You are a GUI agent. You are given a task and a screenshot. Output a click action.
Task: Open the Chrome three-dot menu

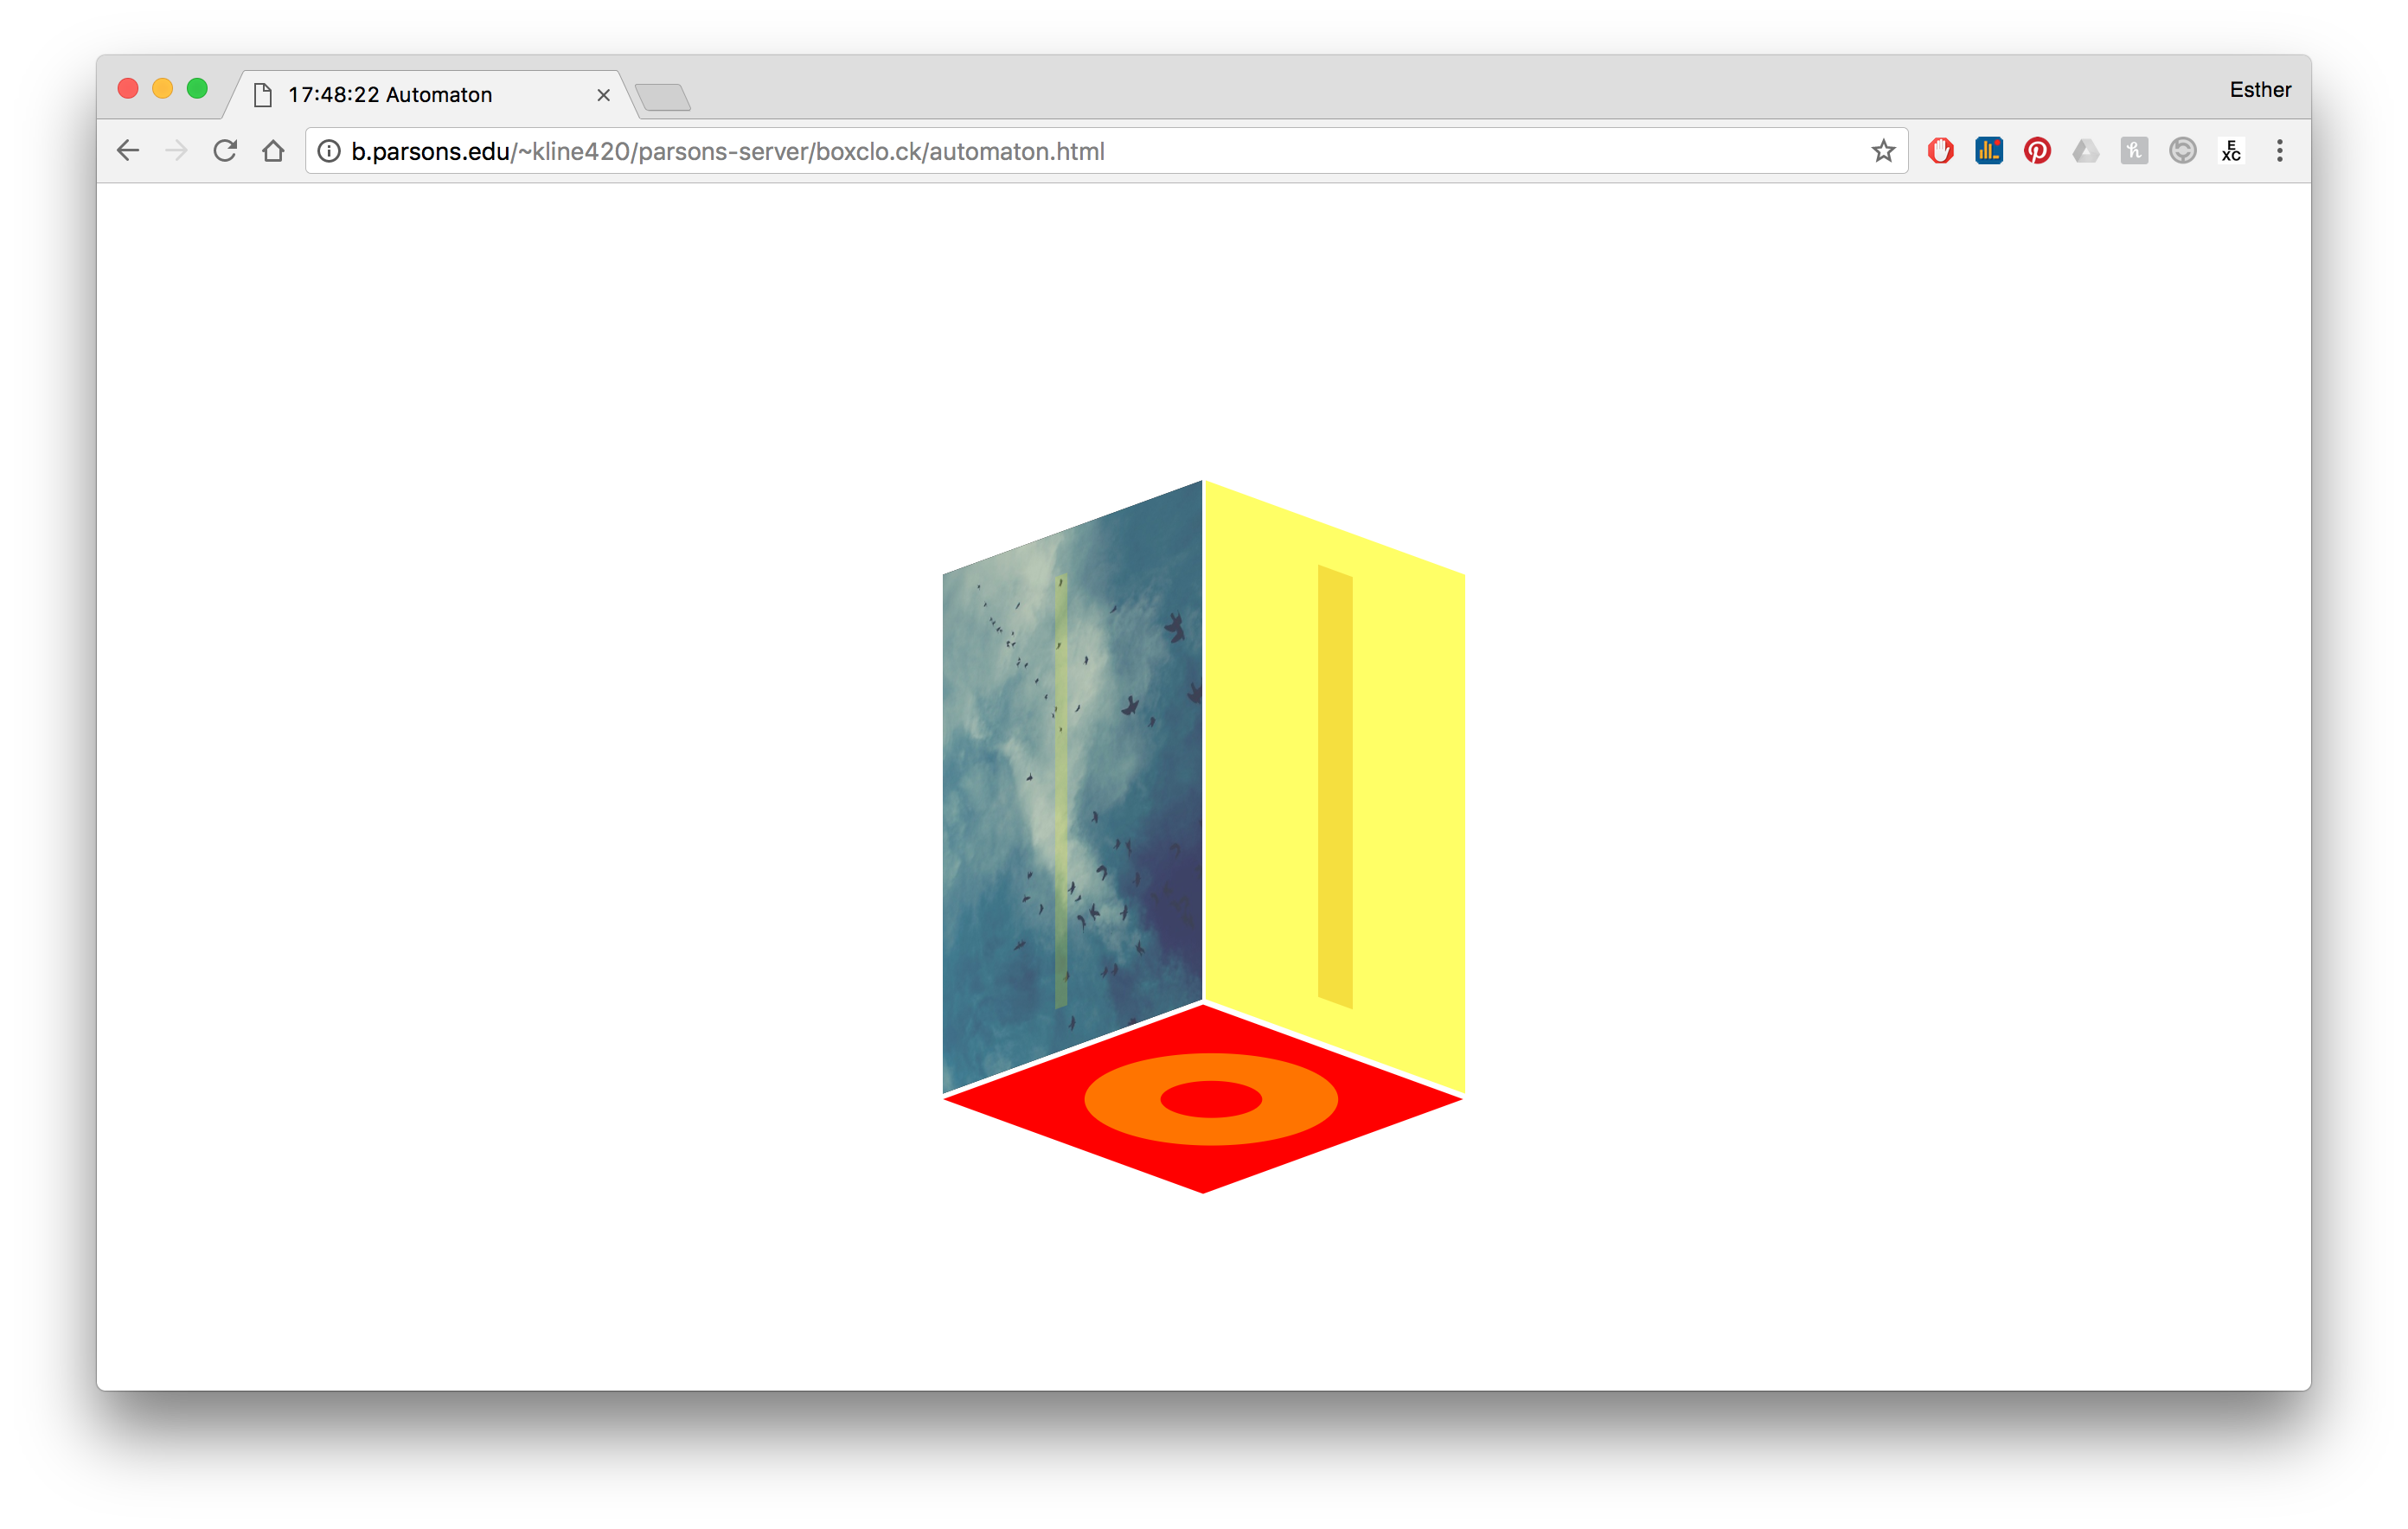click(x=2280, y=151)
